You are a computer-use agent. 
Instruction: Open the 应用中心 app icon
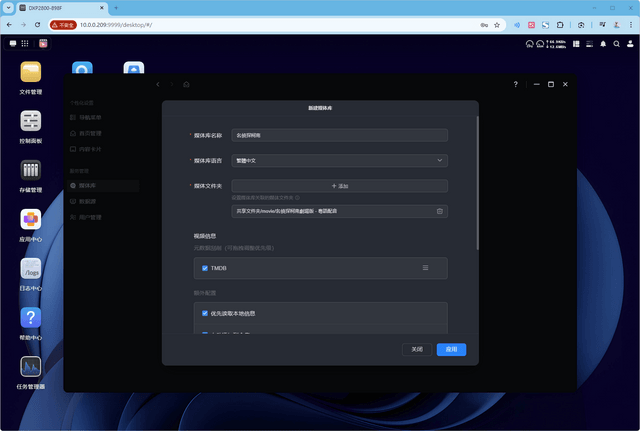pyautogui.click(x=31, y=220)
